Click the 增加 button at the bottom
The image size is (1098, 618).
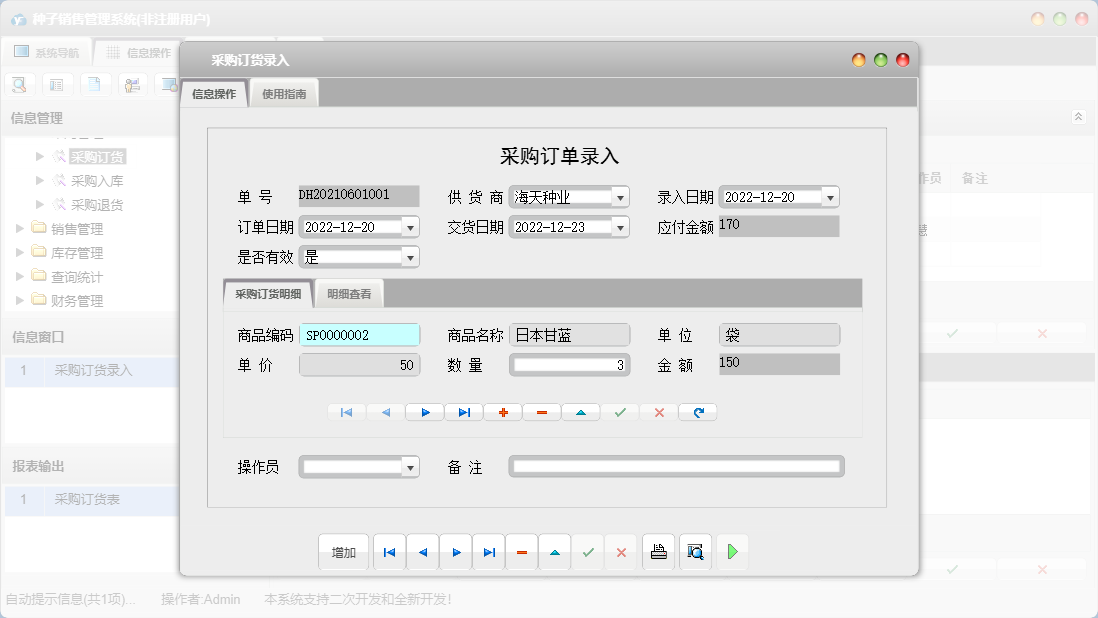pyautogui.click(x=342, y=551)
